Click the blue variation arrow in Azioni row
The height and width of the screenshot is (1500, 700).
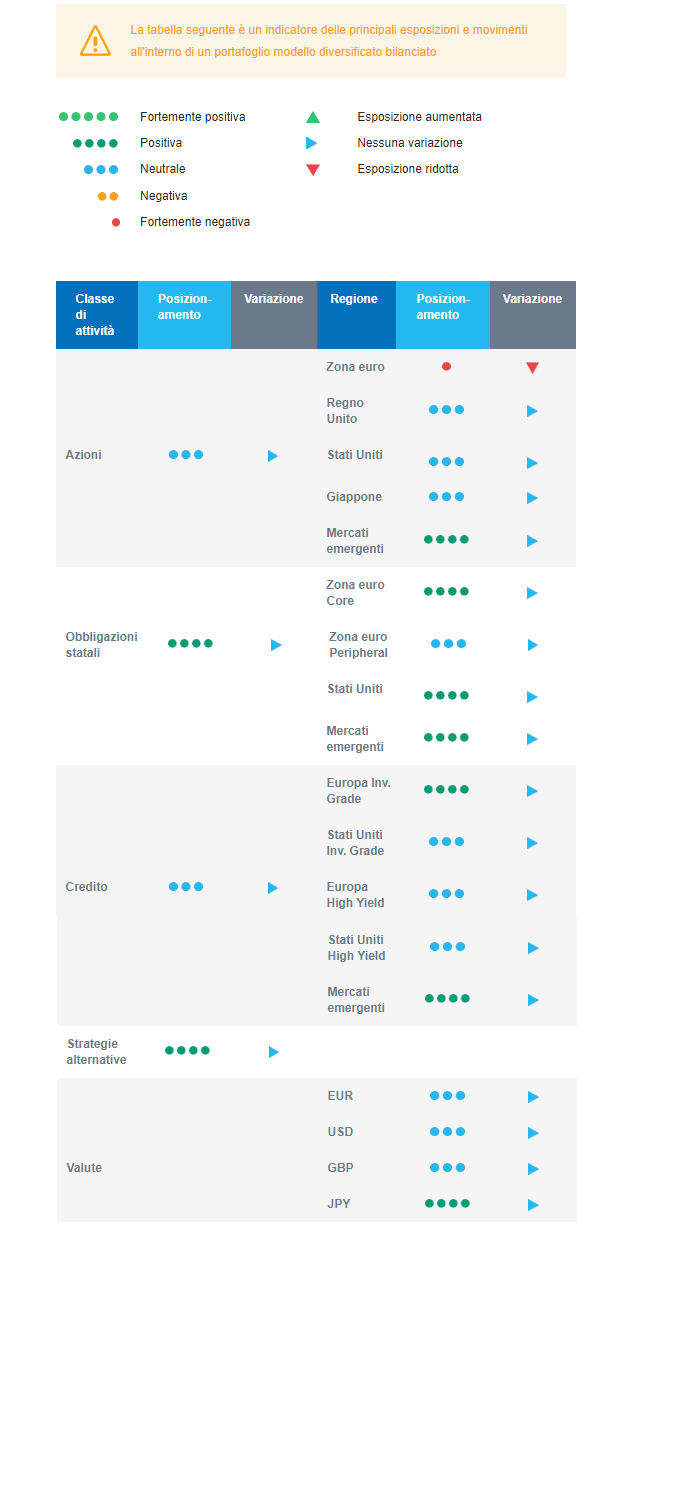tap(273, 456)
